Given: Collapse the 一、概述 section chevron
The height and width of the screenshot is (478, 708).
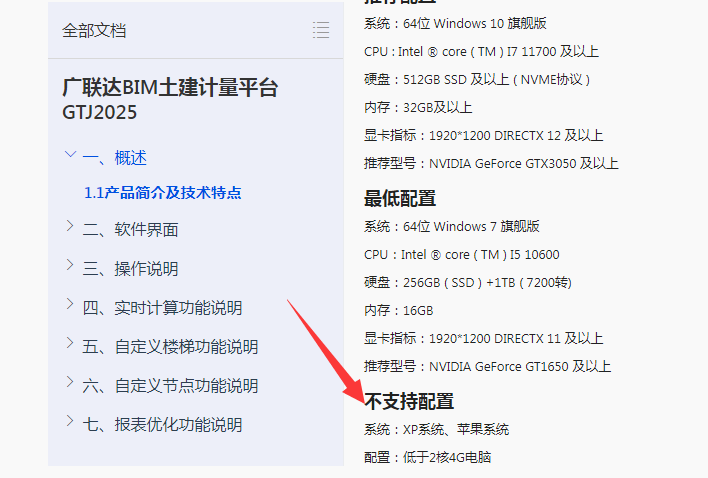Looking at the screenshot, I should coord(70,155).
